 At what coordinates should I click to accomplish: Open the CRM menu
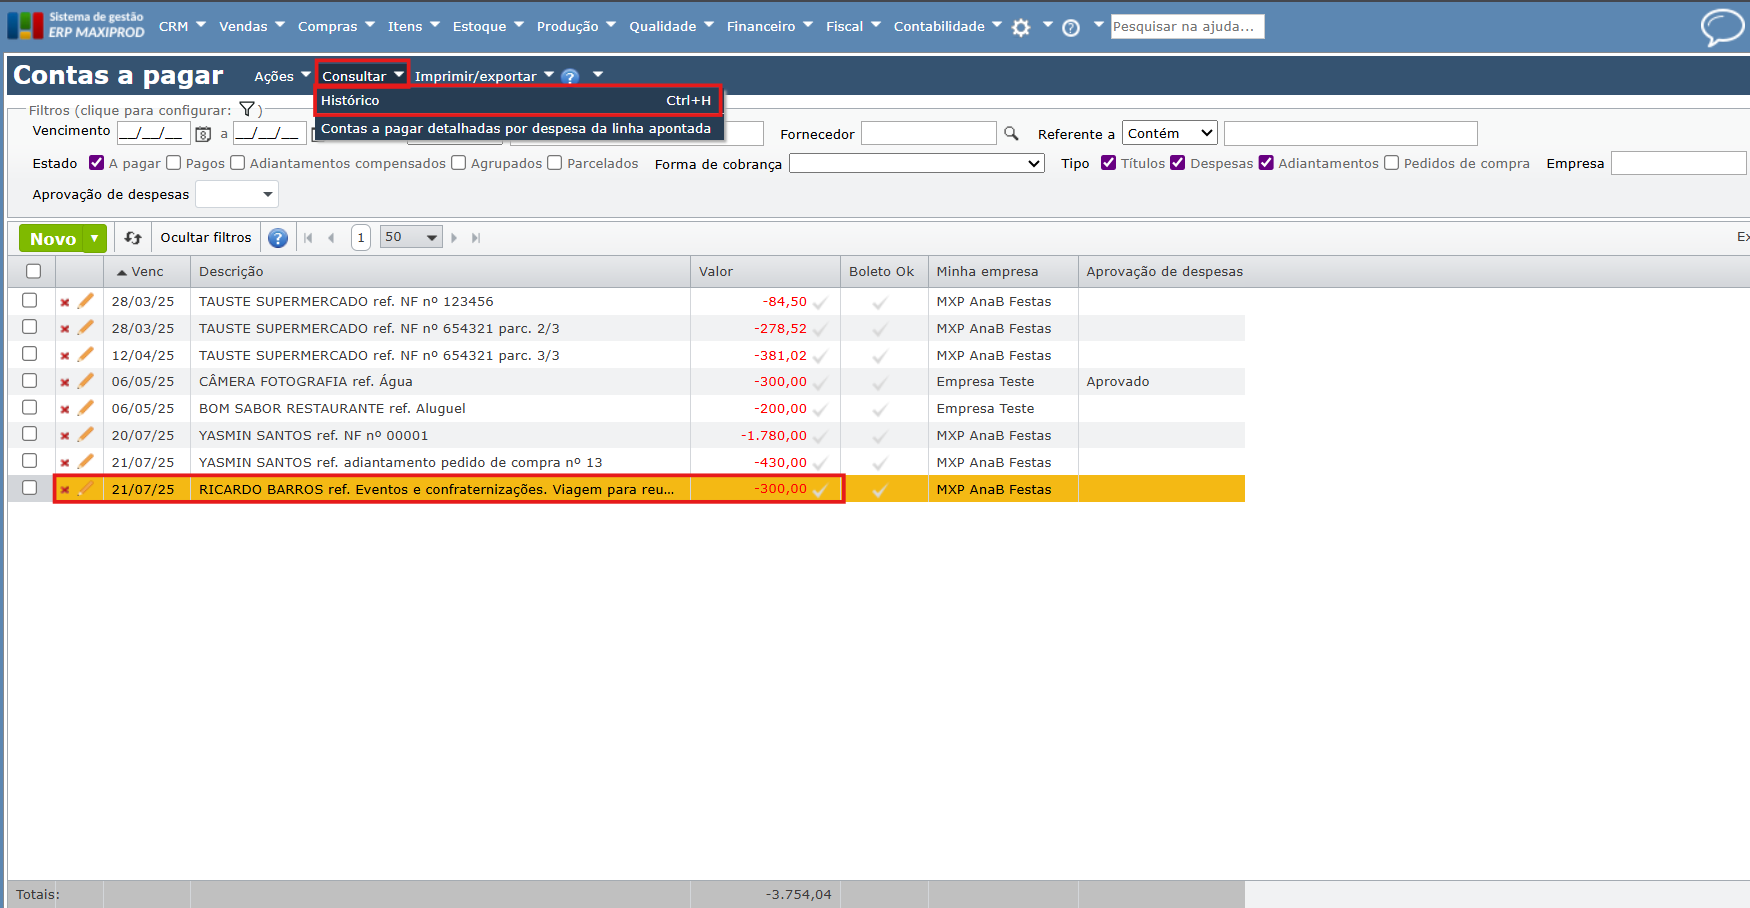[182, 26]
